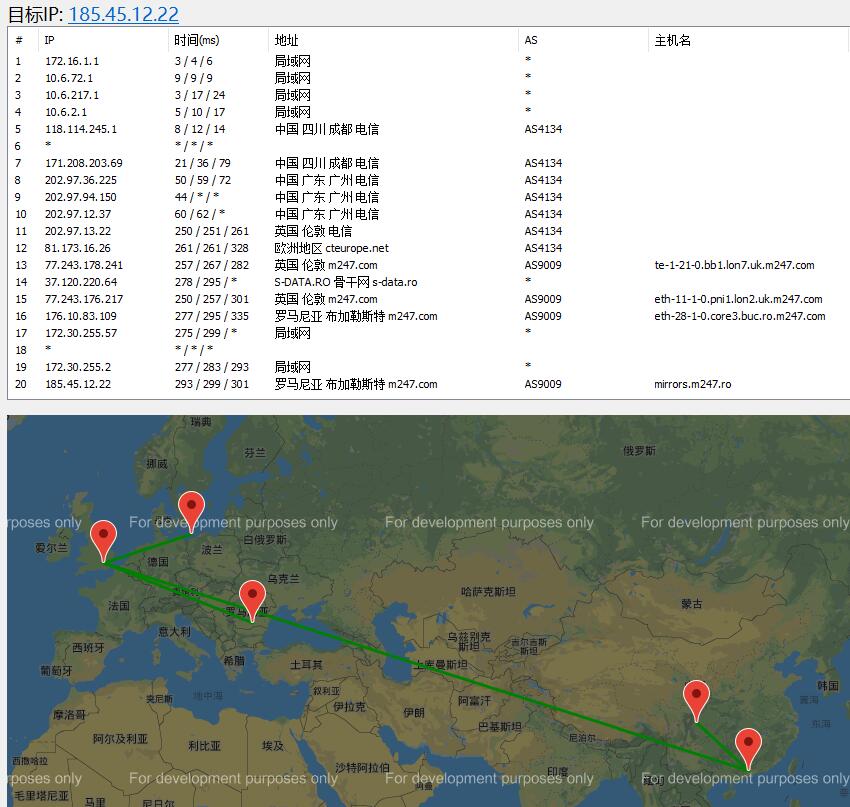
Task: Click hostname eth-11-1-0.pni1.lon2.uk.m247.com
Action: pos(738,299)
